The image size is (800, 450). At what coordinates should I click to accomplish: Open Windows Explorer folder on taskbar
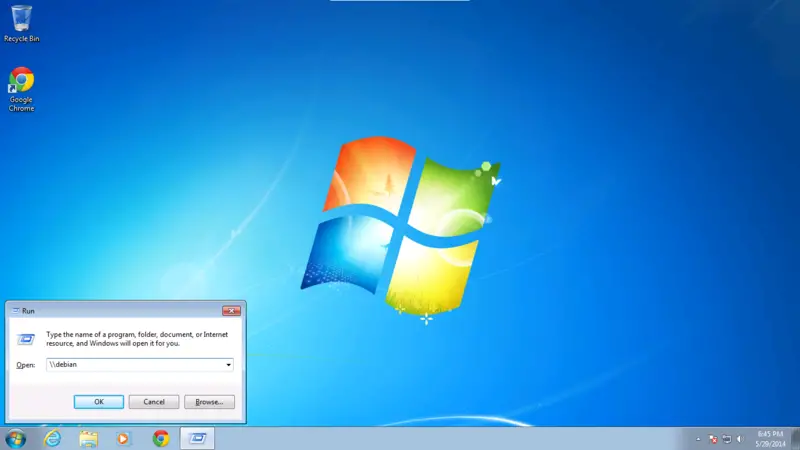click(88, 439)
